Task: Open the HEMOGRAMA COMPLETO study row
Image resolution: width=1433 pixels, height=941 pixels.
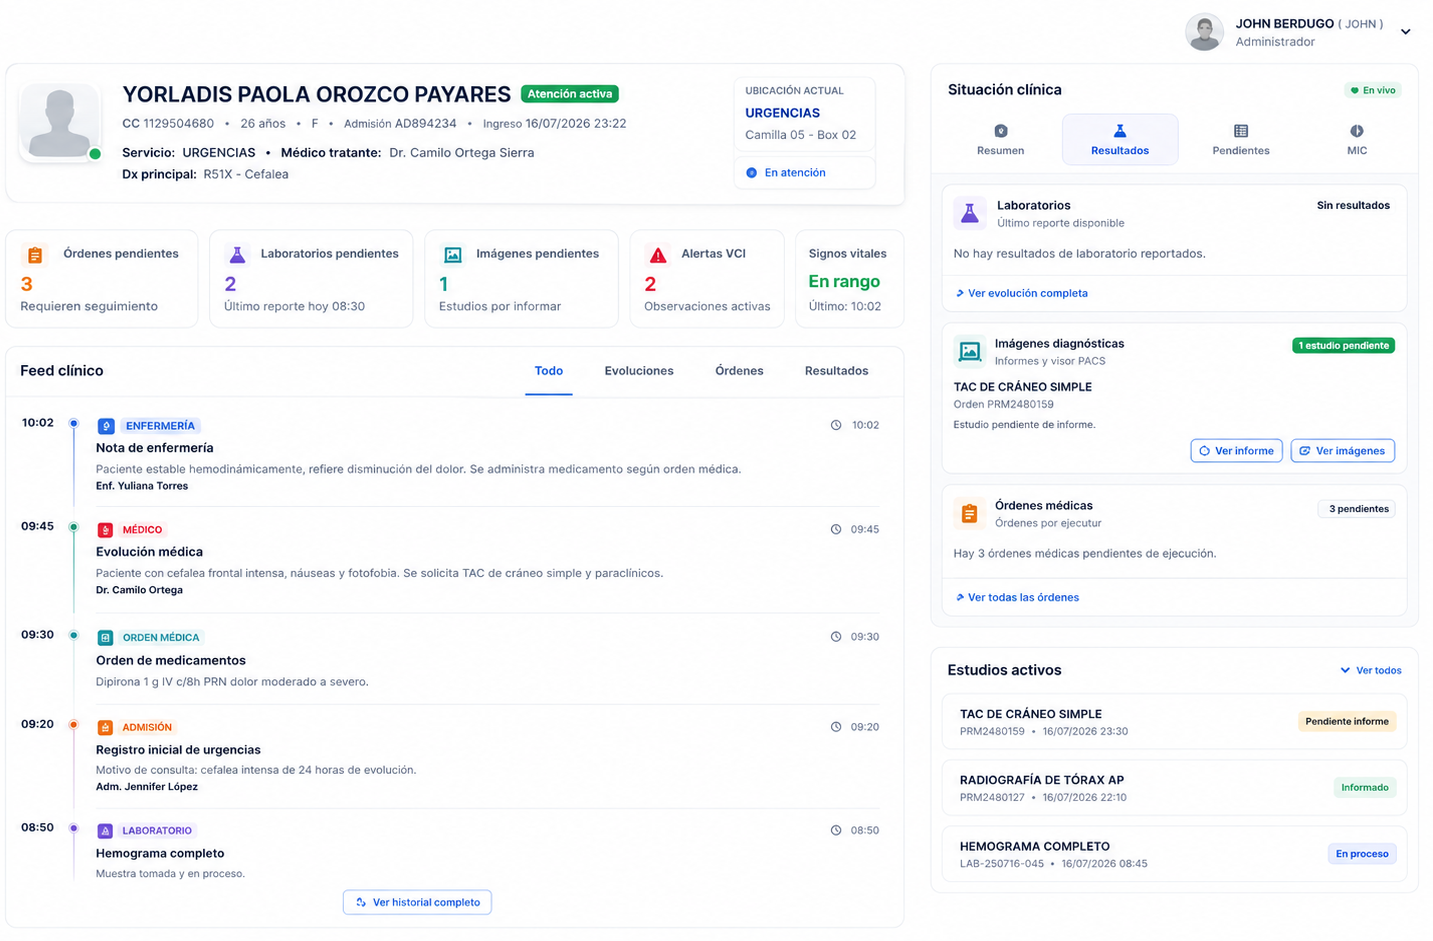Action: click(x=1175, y=854)
